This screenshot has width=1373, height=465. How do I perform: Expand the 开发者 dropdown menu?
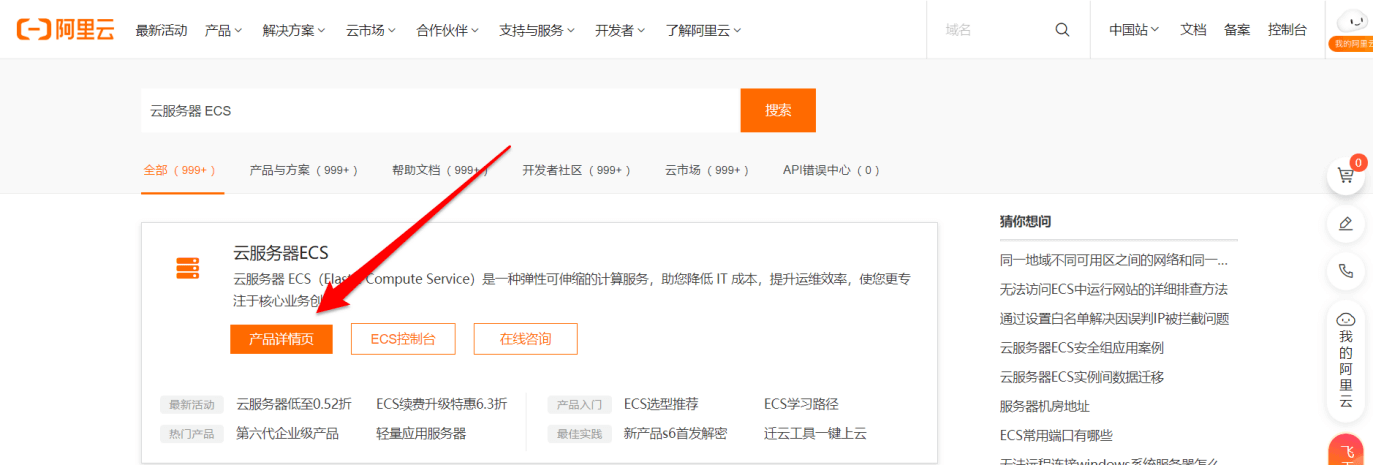coord(620,30)
